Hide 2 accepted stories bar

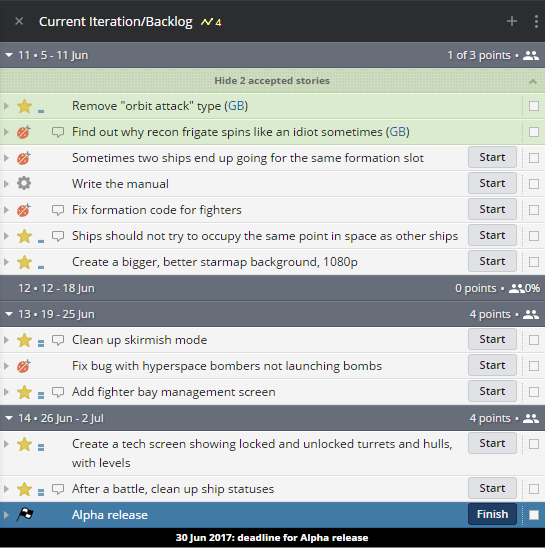coord(272,81)
